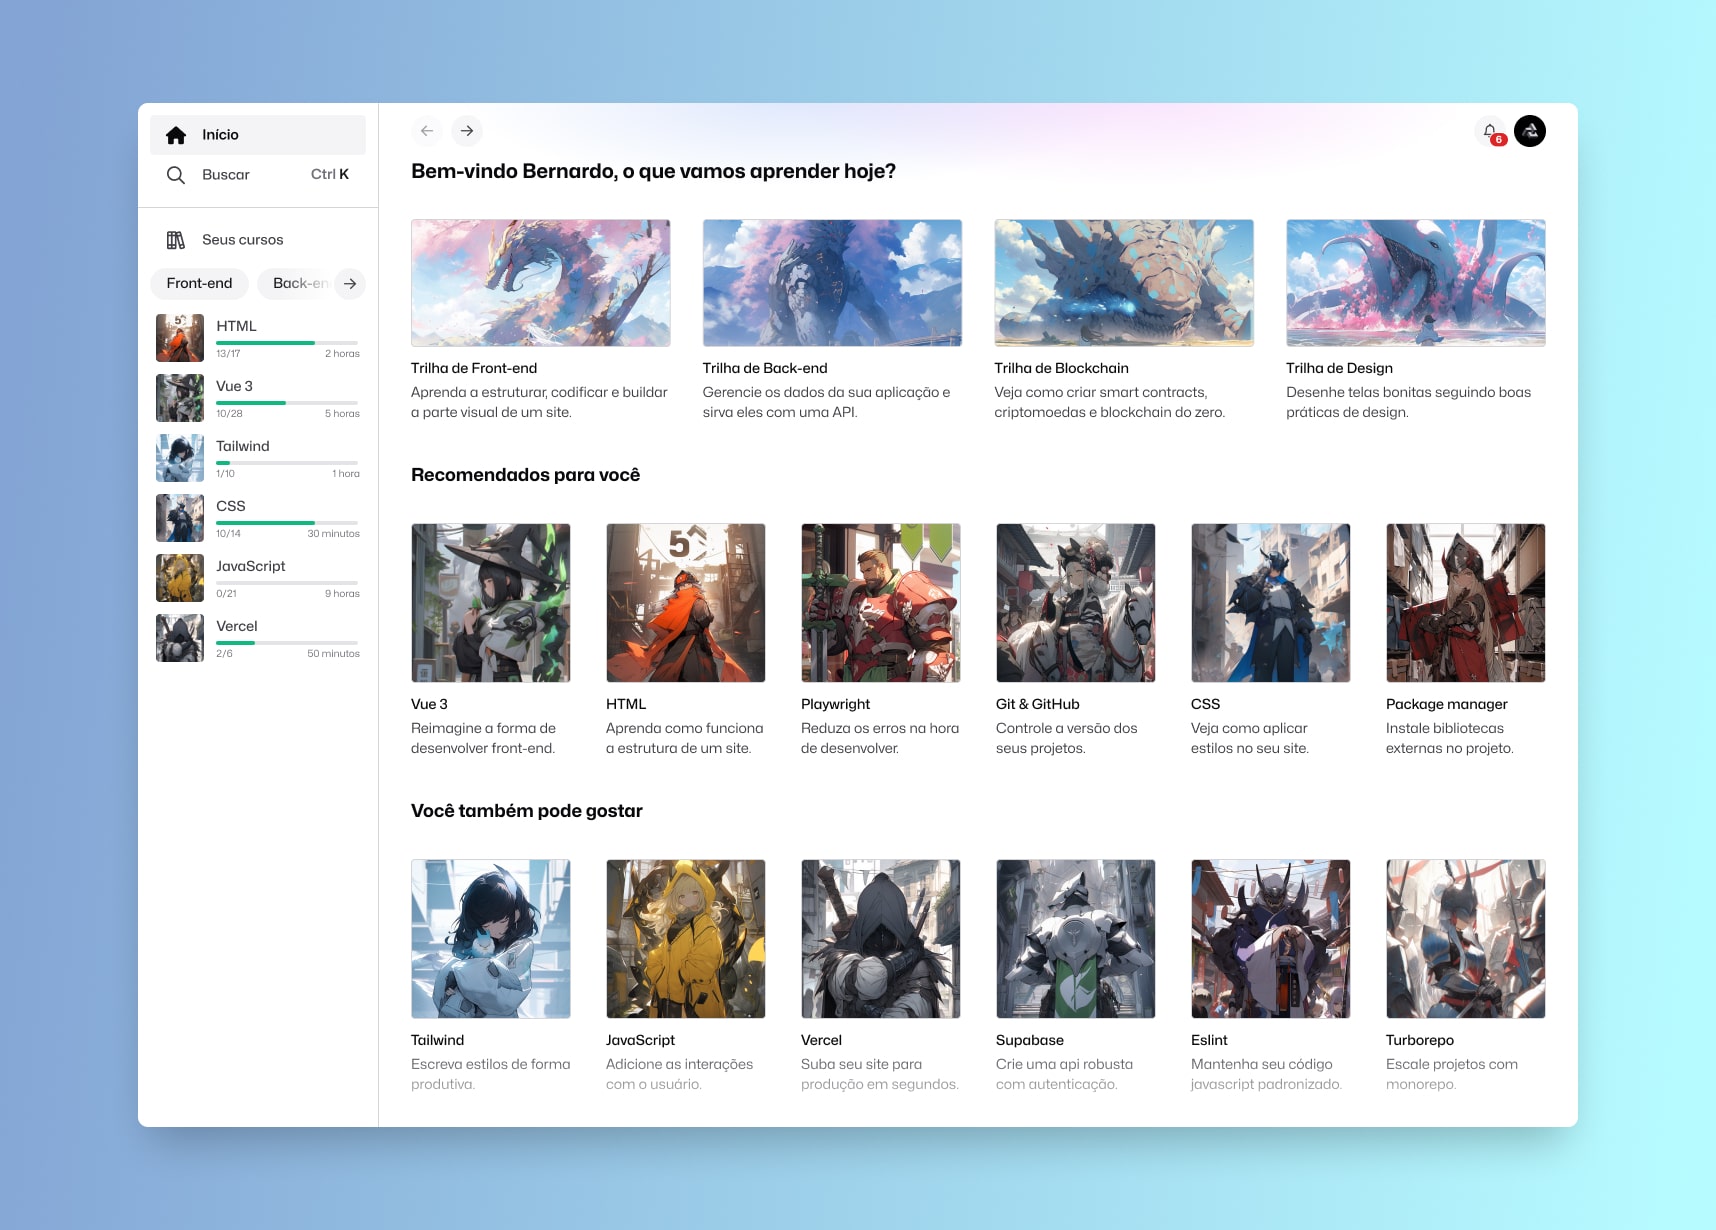Click the Trilha de Back-end title
Screen dimensions: 1716x1230
(x=765, y=368)
